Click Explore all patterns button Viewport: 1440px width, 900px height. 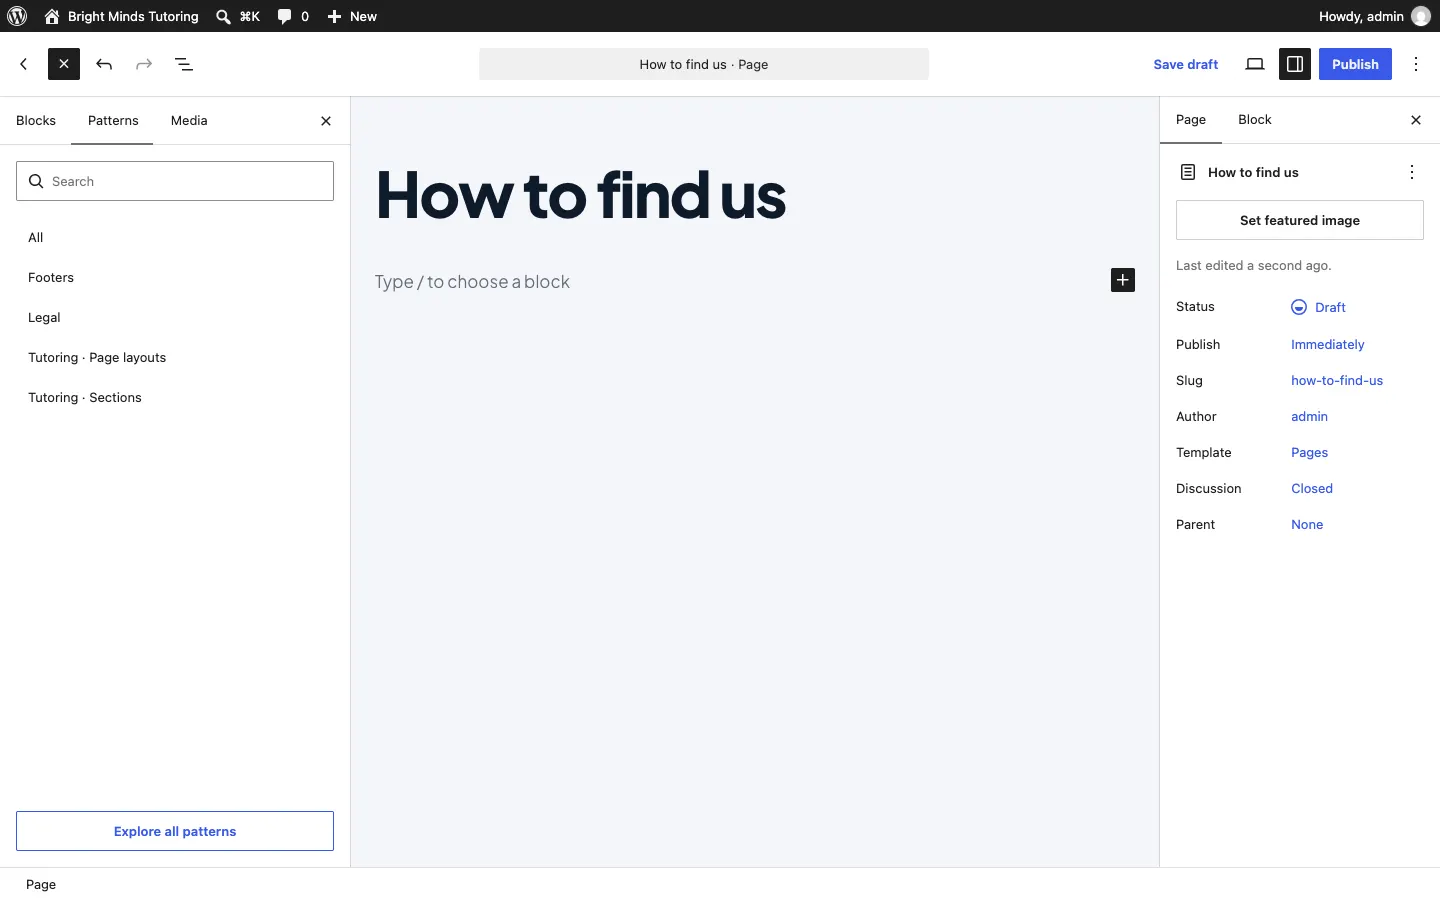tap(175, 831)
